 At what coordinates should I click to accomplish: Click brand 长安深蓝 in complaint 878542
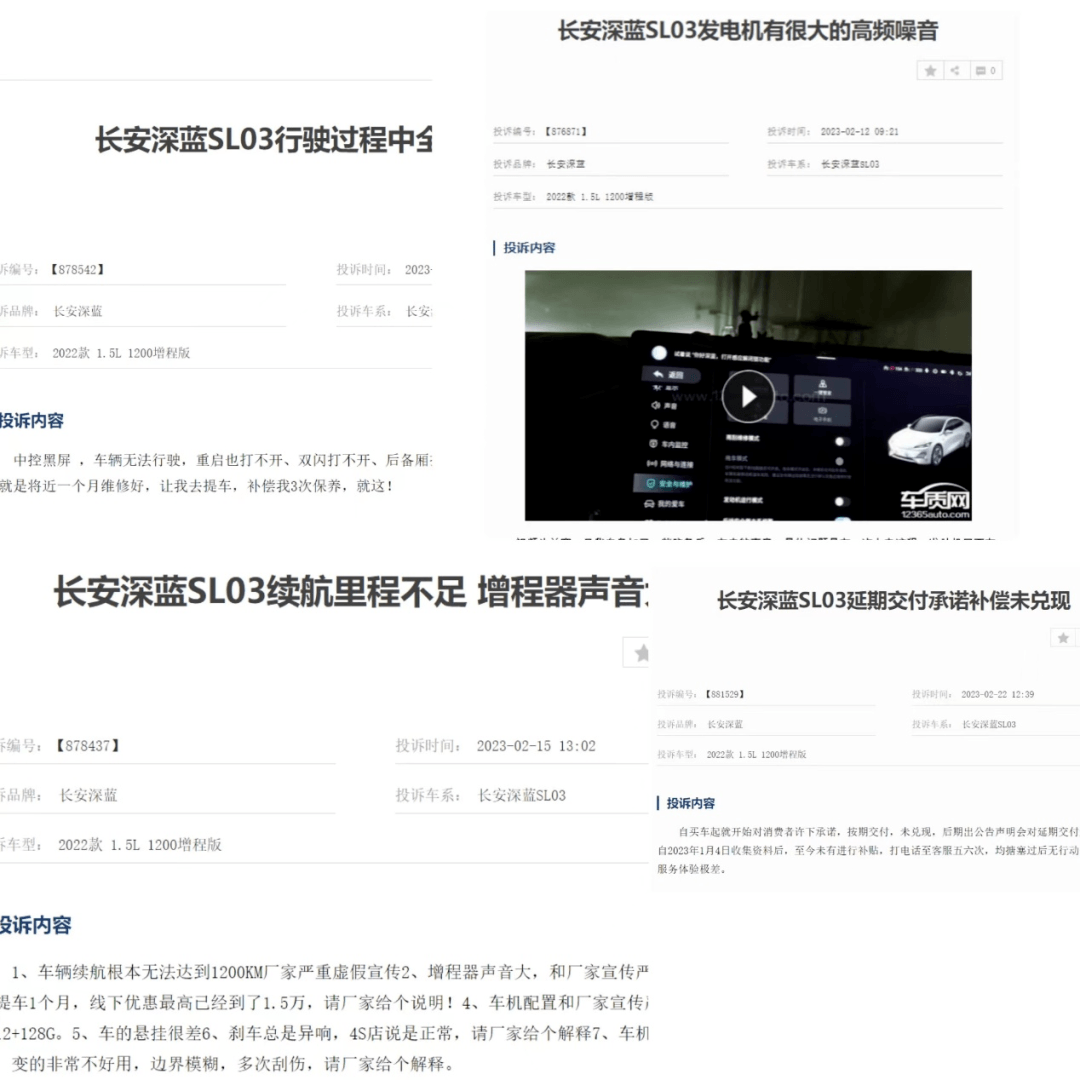click(78, 311)
